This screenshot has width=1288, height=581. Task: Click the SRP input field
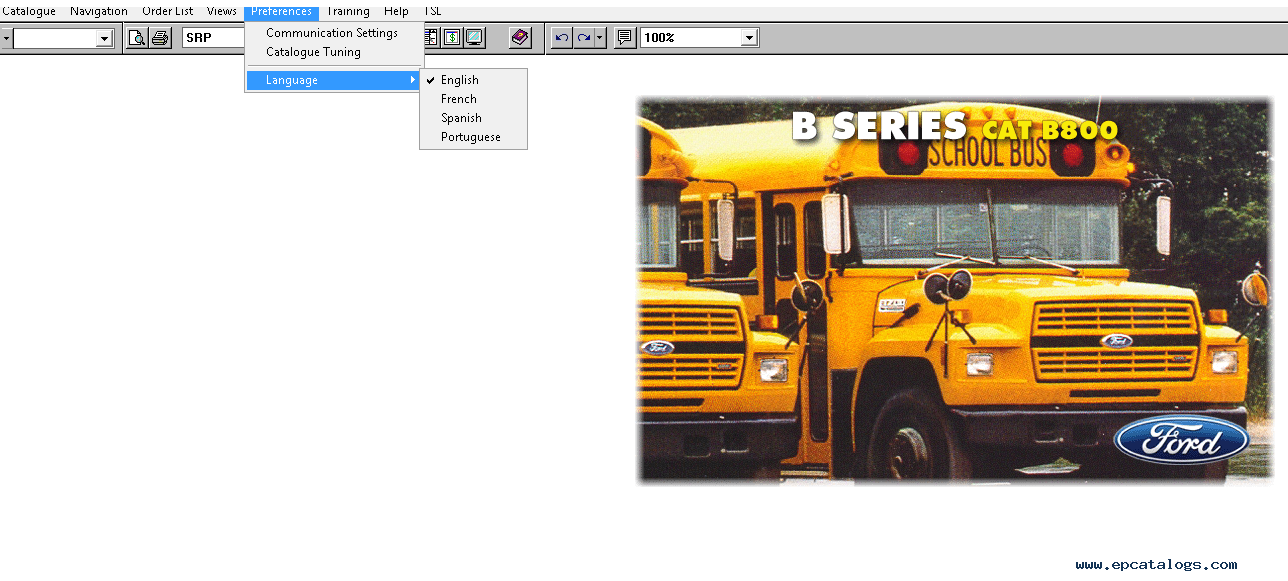(x=214, y=38)
